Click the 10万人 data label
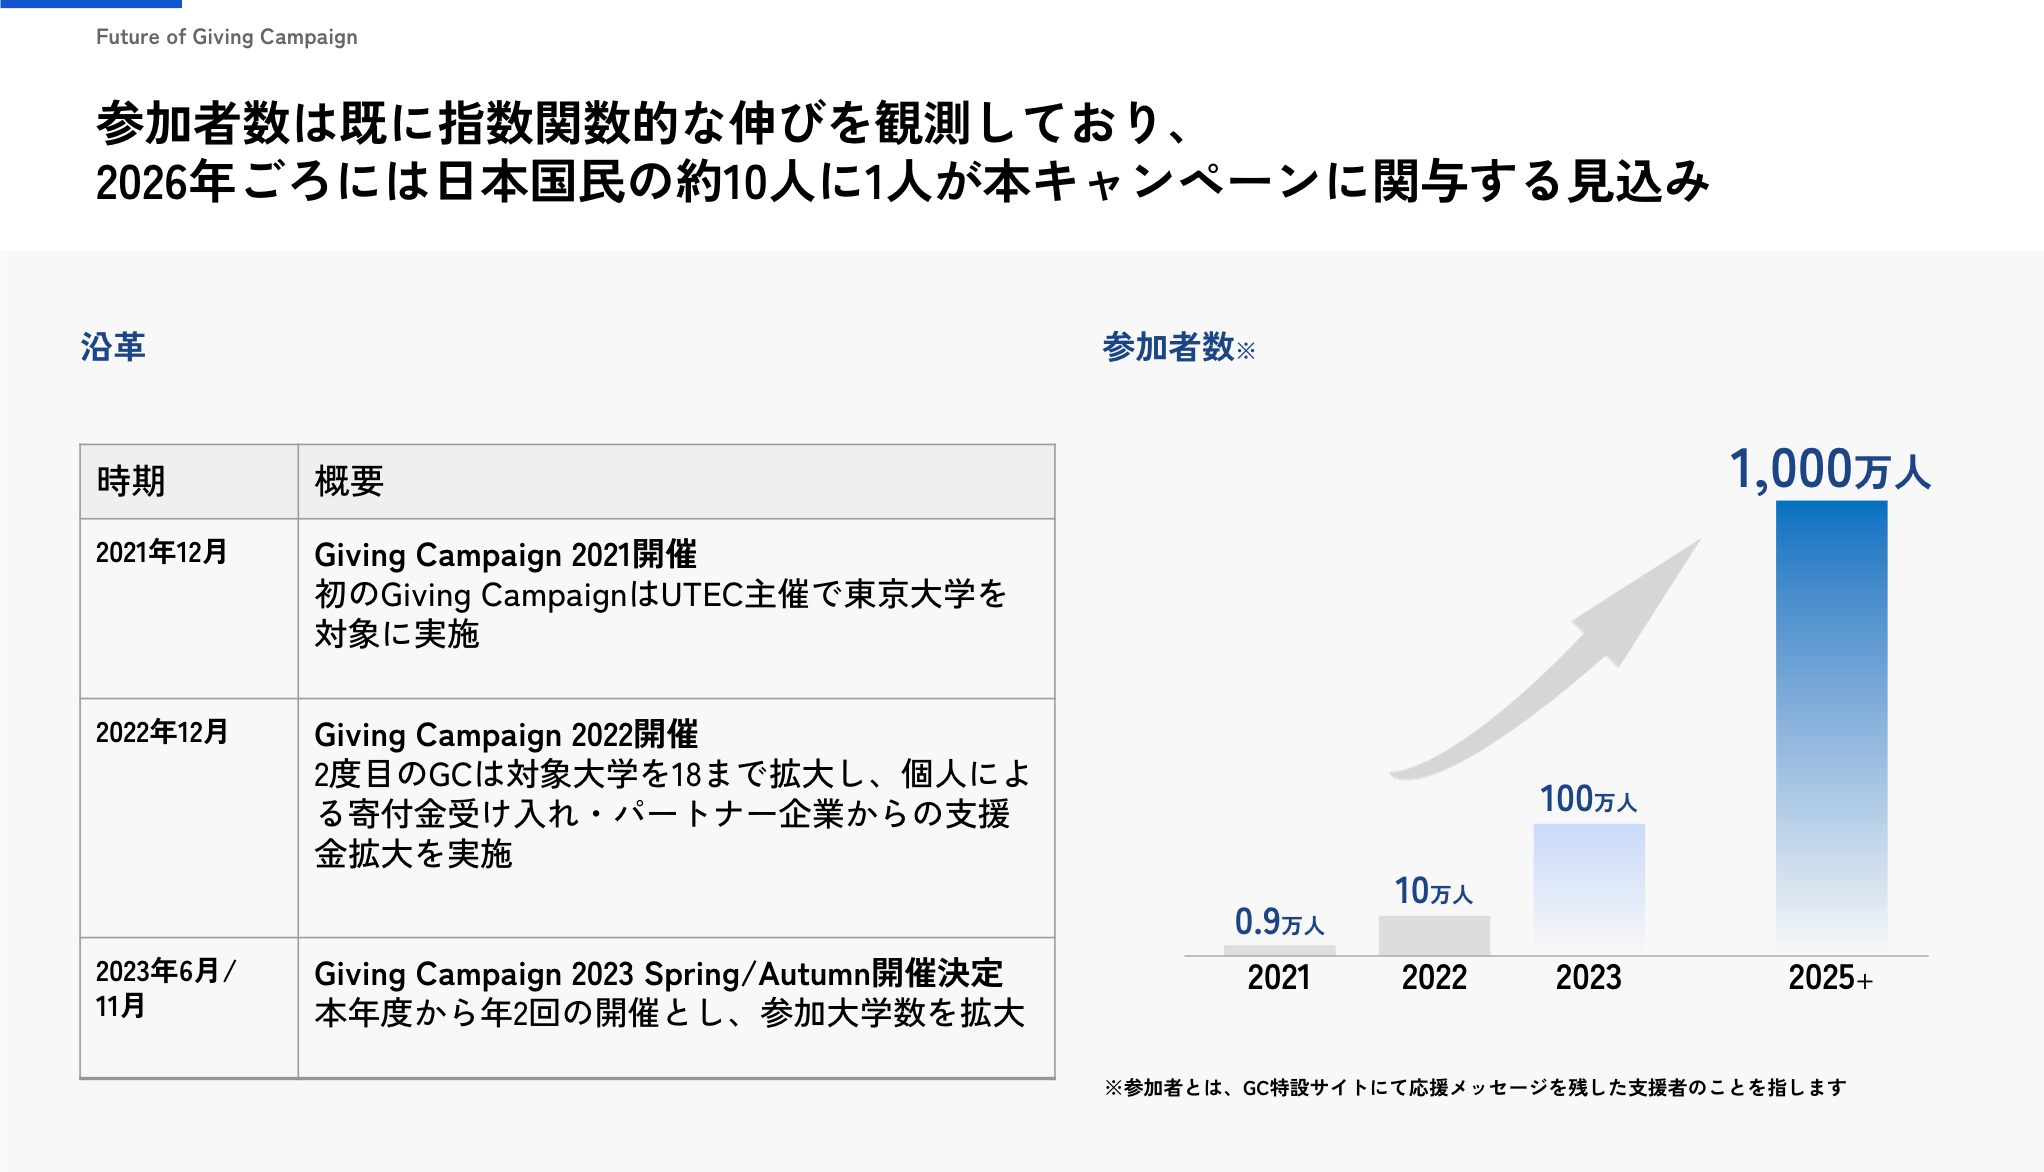 pos(1433,891)
